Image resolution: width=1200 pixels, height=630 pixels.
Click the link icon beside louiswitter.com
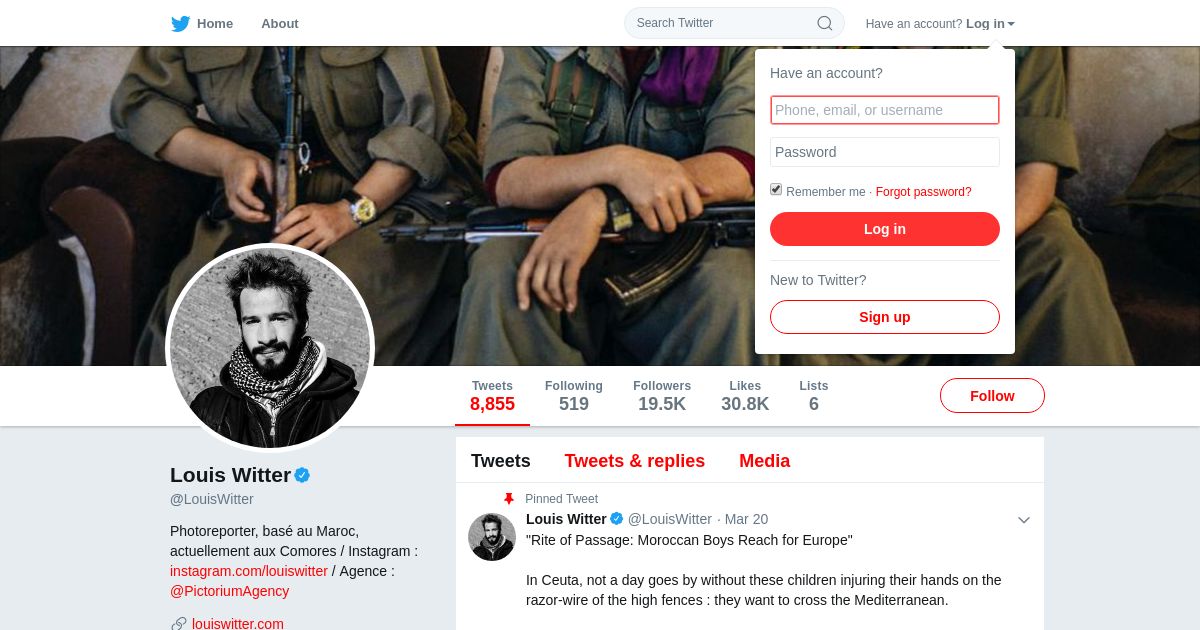(179, 624)
